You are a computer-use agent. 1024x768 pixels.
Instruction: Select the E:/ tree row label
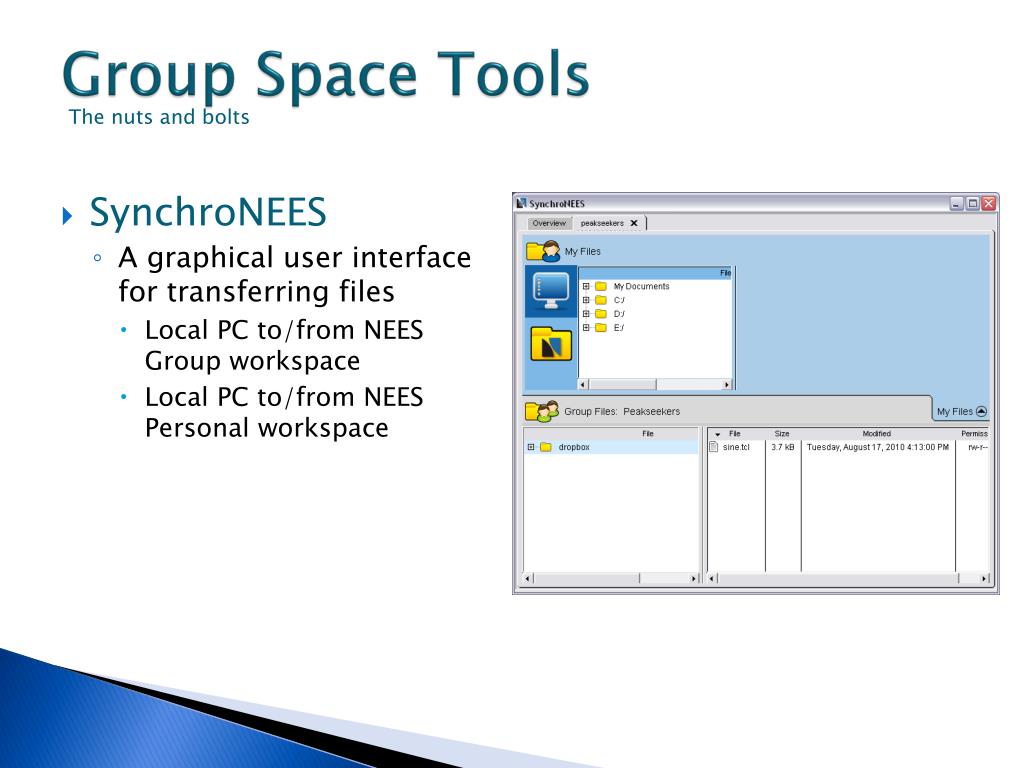click(x=619, y=327)
